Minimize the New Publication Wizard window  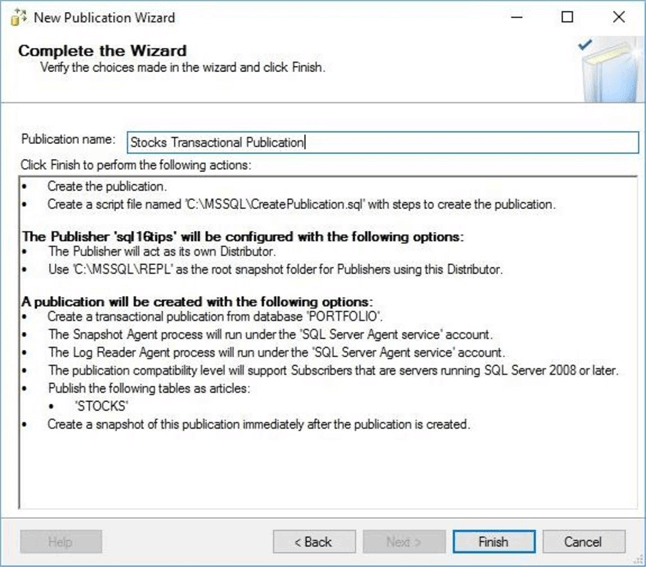coord(518,17)
